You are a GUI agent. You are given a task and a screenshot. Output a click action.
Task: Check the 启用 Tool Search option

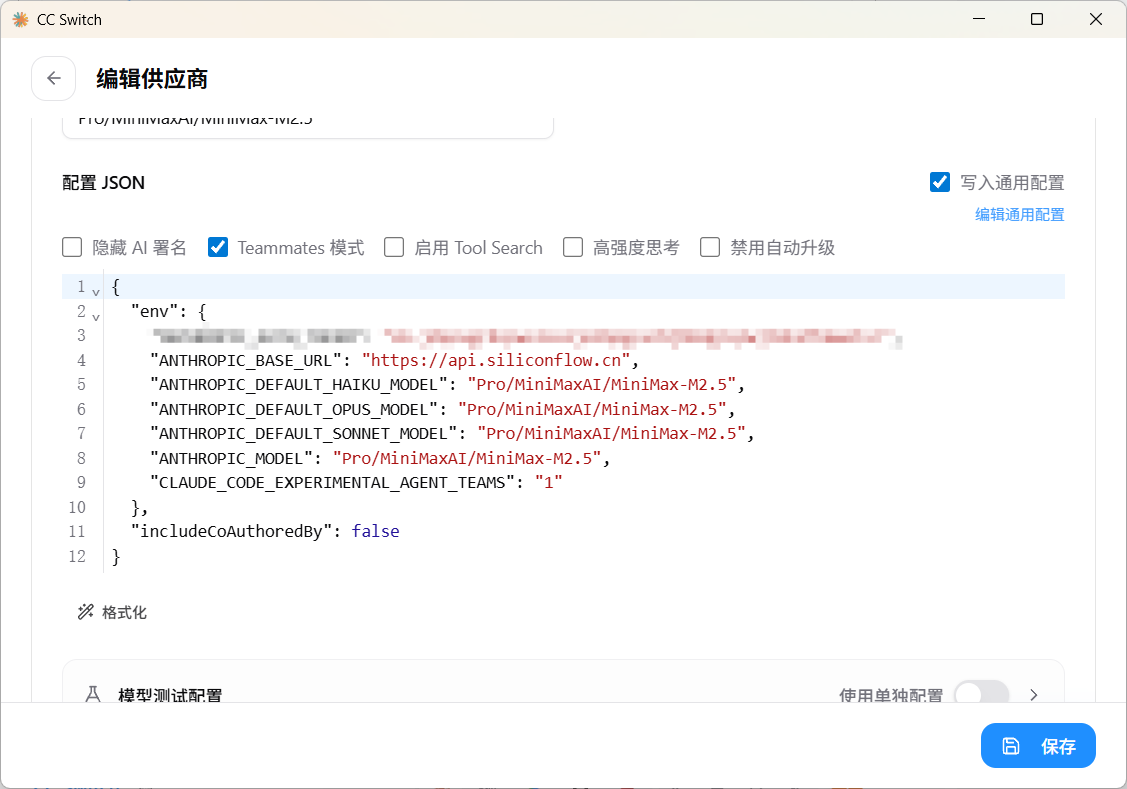pyautogui.click(x=394, y=248)
